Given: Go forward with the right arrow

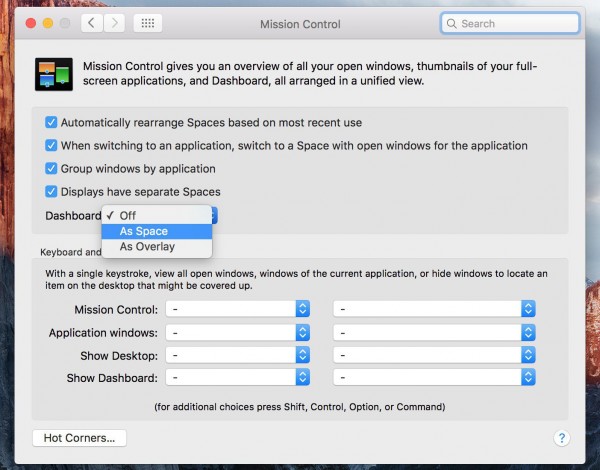Looking at the screenshot, I should click(114, 23).
